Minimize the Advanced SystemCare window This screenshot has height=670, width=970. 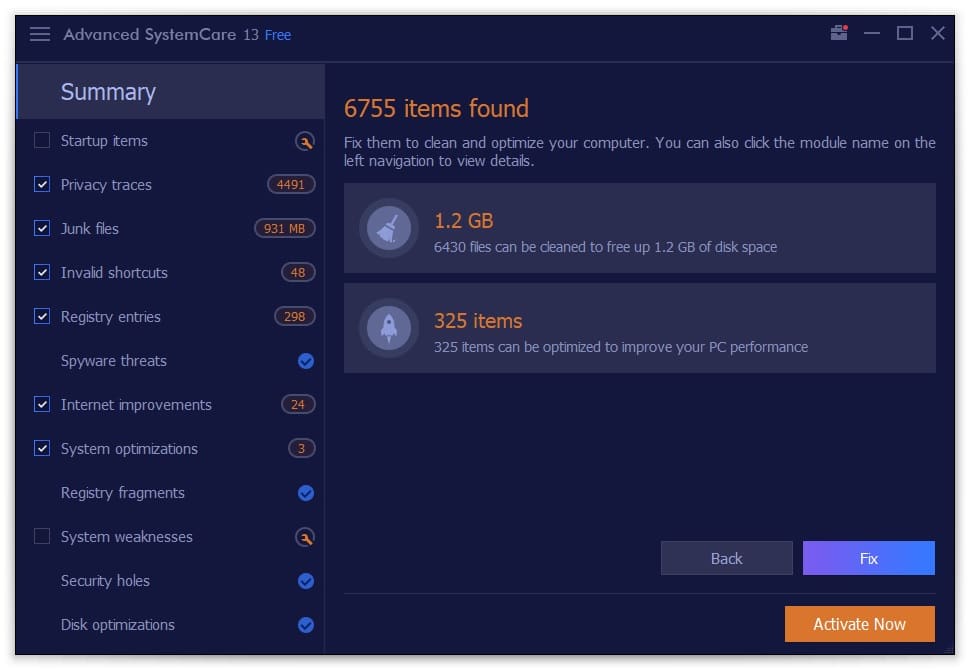pos(872,33)
